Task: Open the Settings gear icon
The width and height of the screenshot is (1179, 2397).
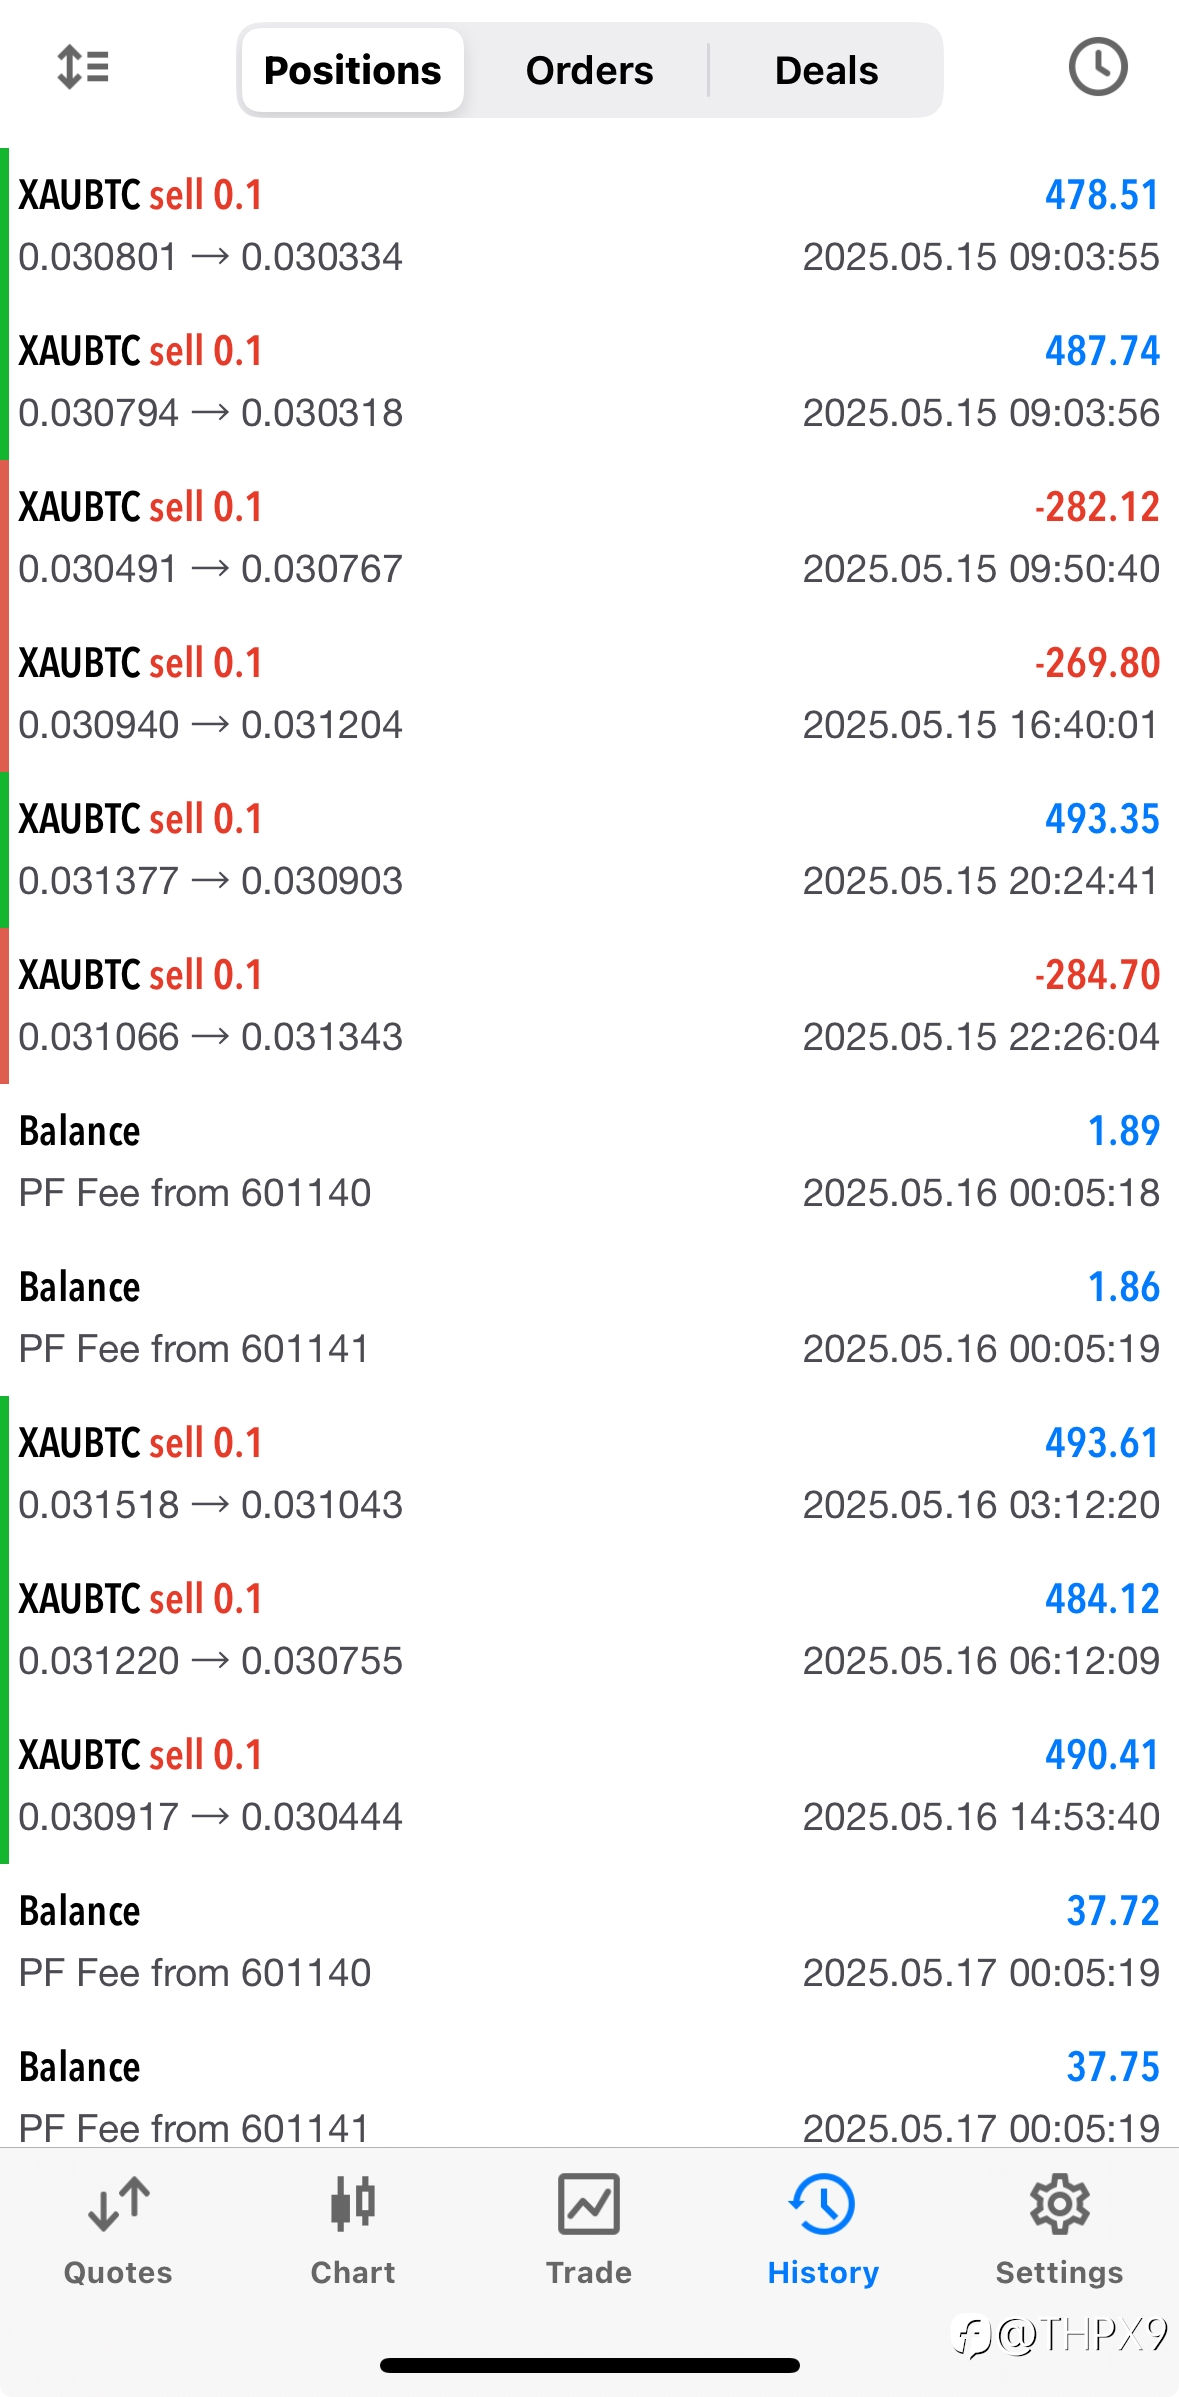Action: (1059, 2204)
